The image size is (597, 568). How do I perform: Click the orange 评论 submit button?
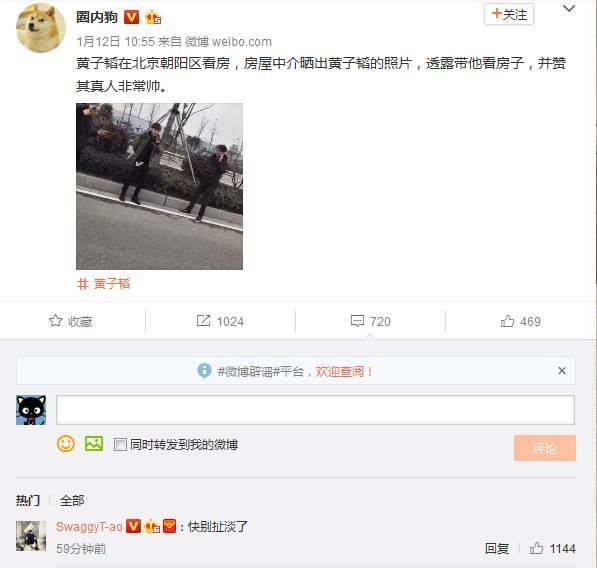tap(545, 448)
